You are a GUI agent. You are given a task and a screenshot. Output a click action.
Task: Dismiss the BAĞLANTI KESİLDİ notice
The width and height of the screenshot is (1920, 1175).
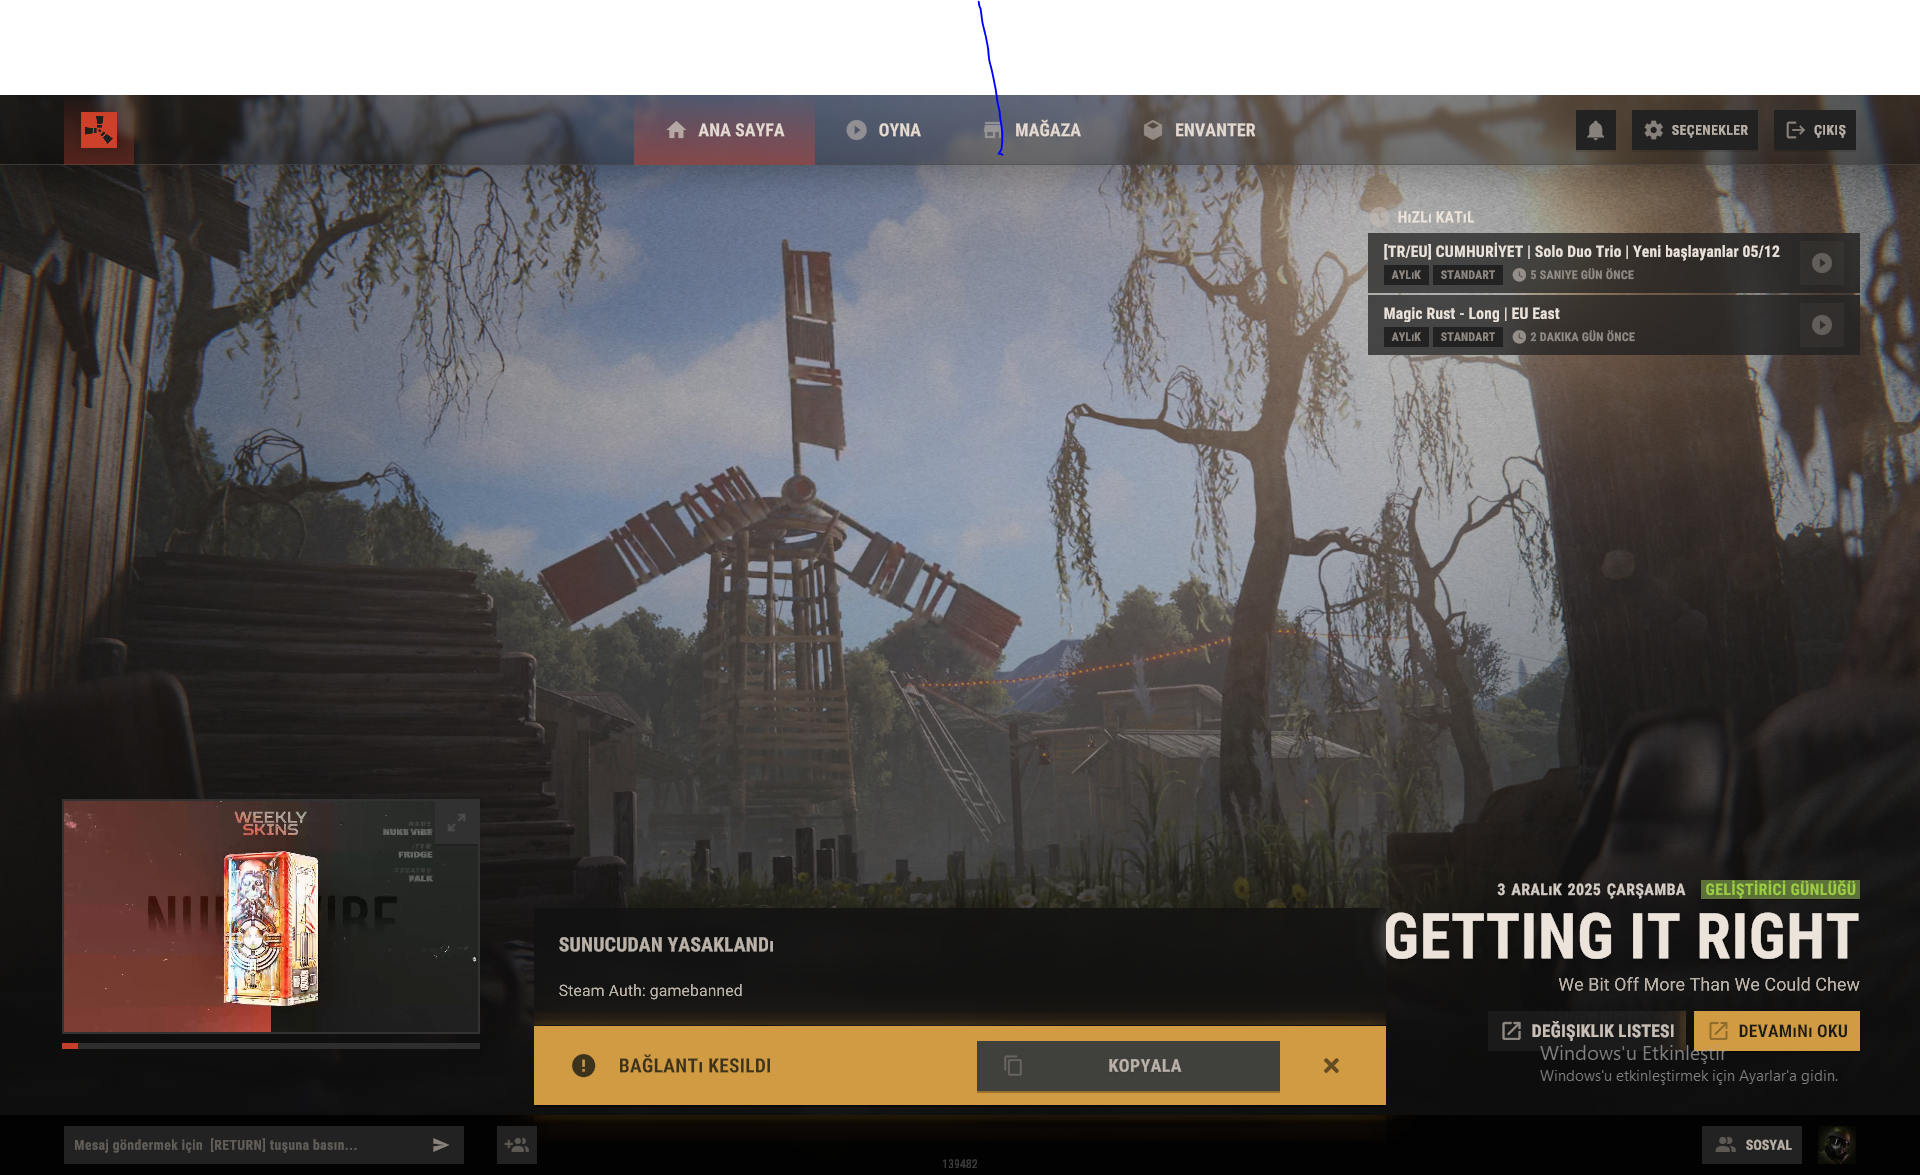click(x=1331, y=1066)
